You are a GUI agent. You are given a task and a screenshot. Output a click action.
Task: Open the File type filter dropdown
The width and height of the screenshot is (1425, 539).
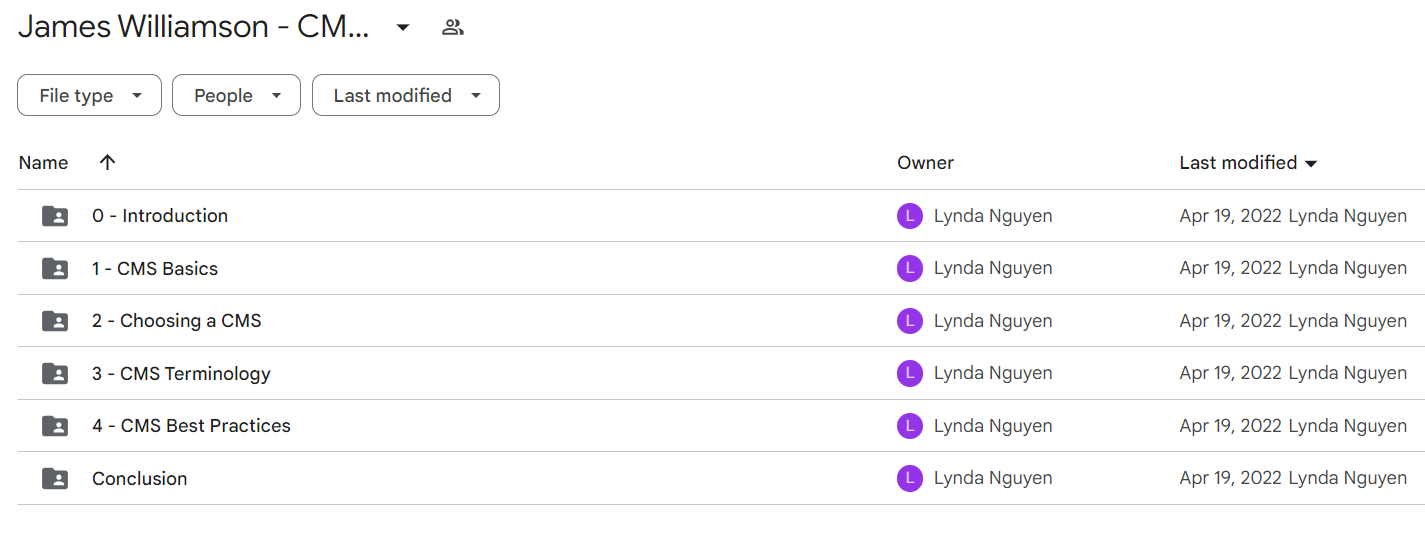[89, 95]
